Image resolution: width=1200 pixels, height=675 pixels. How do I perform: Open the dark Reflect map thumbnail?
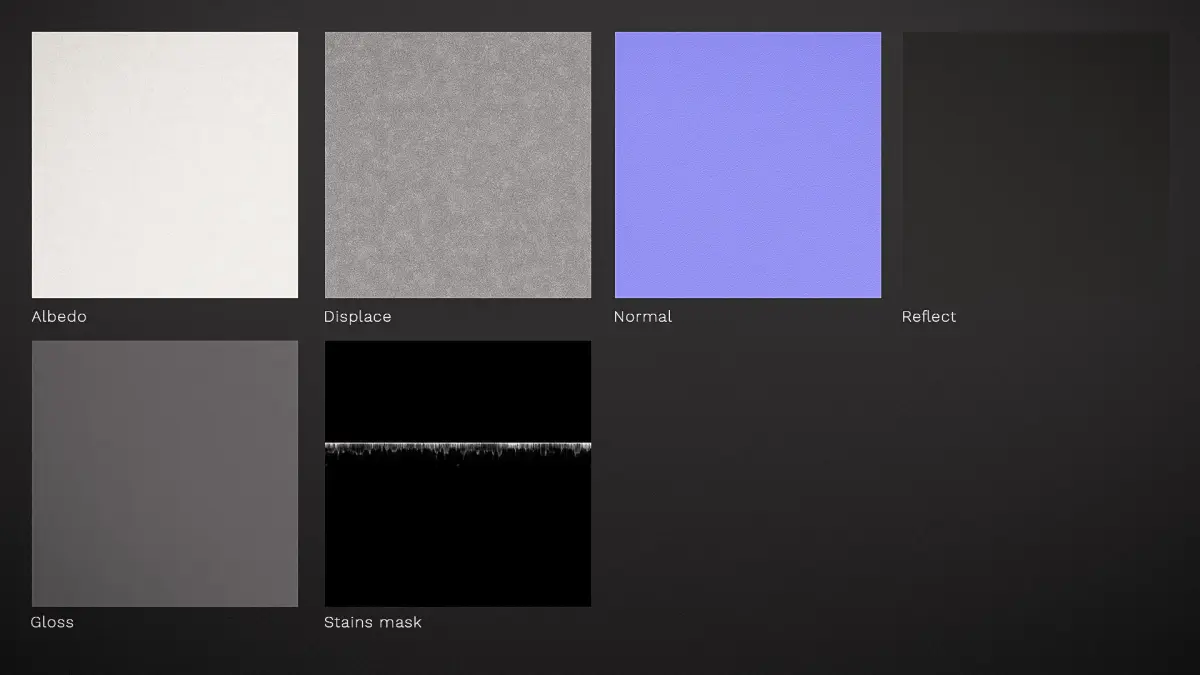1036,165
